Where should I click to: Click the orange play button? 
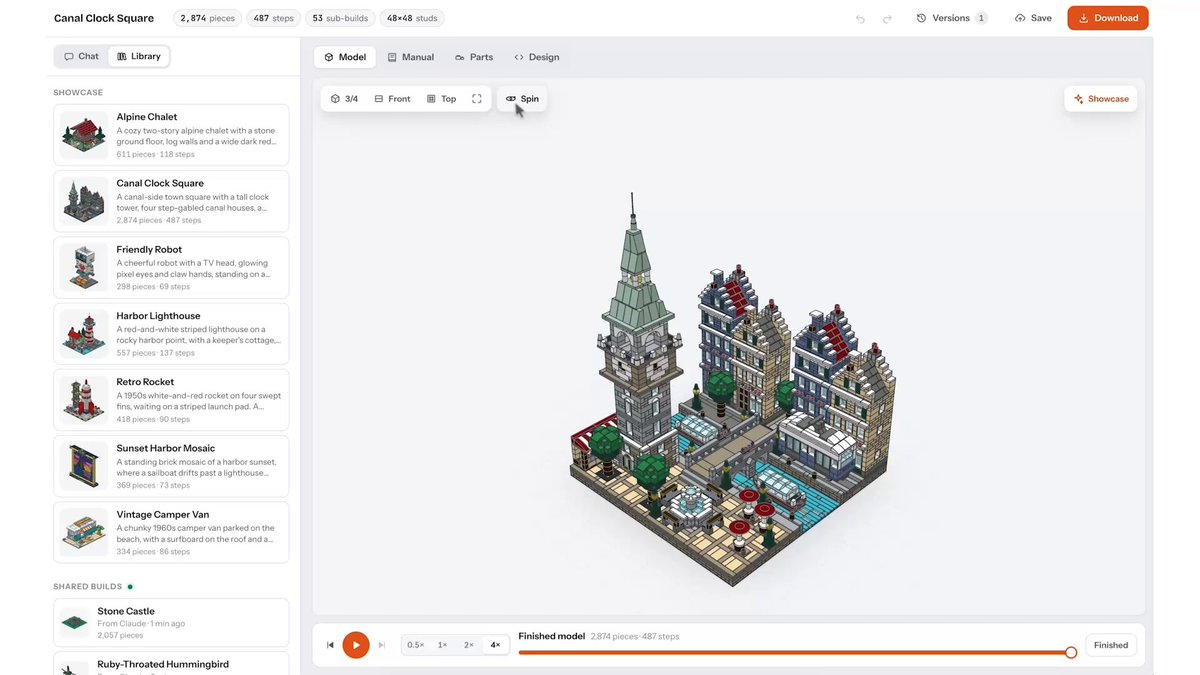pyautogui.click(x=356, y=645)
